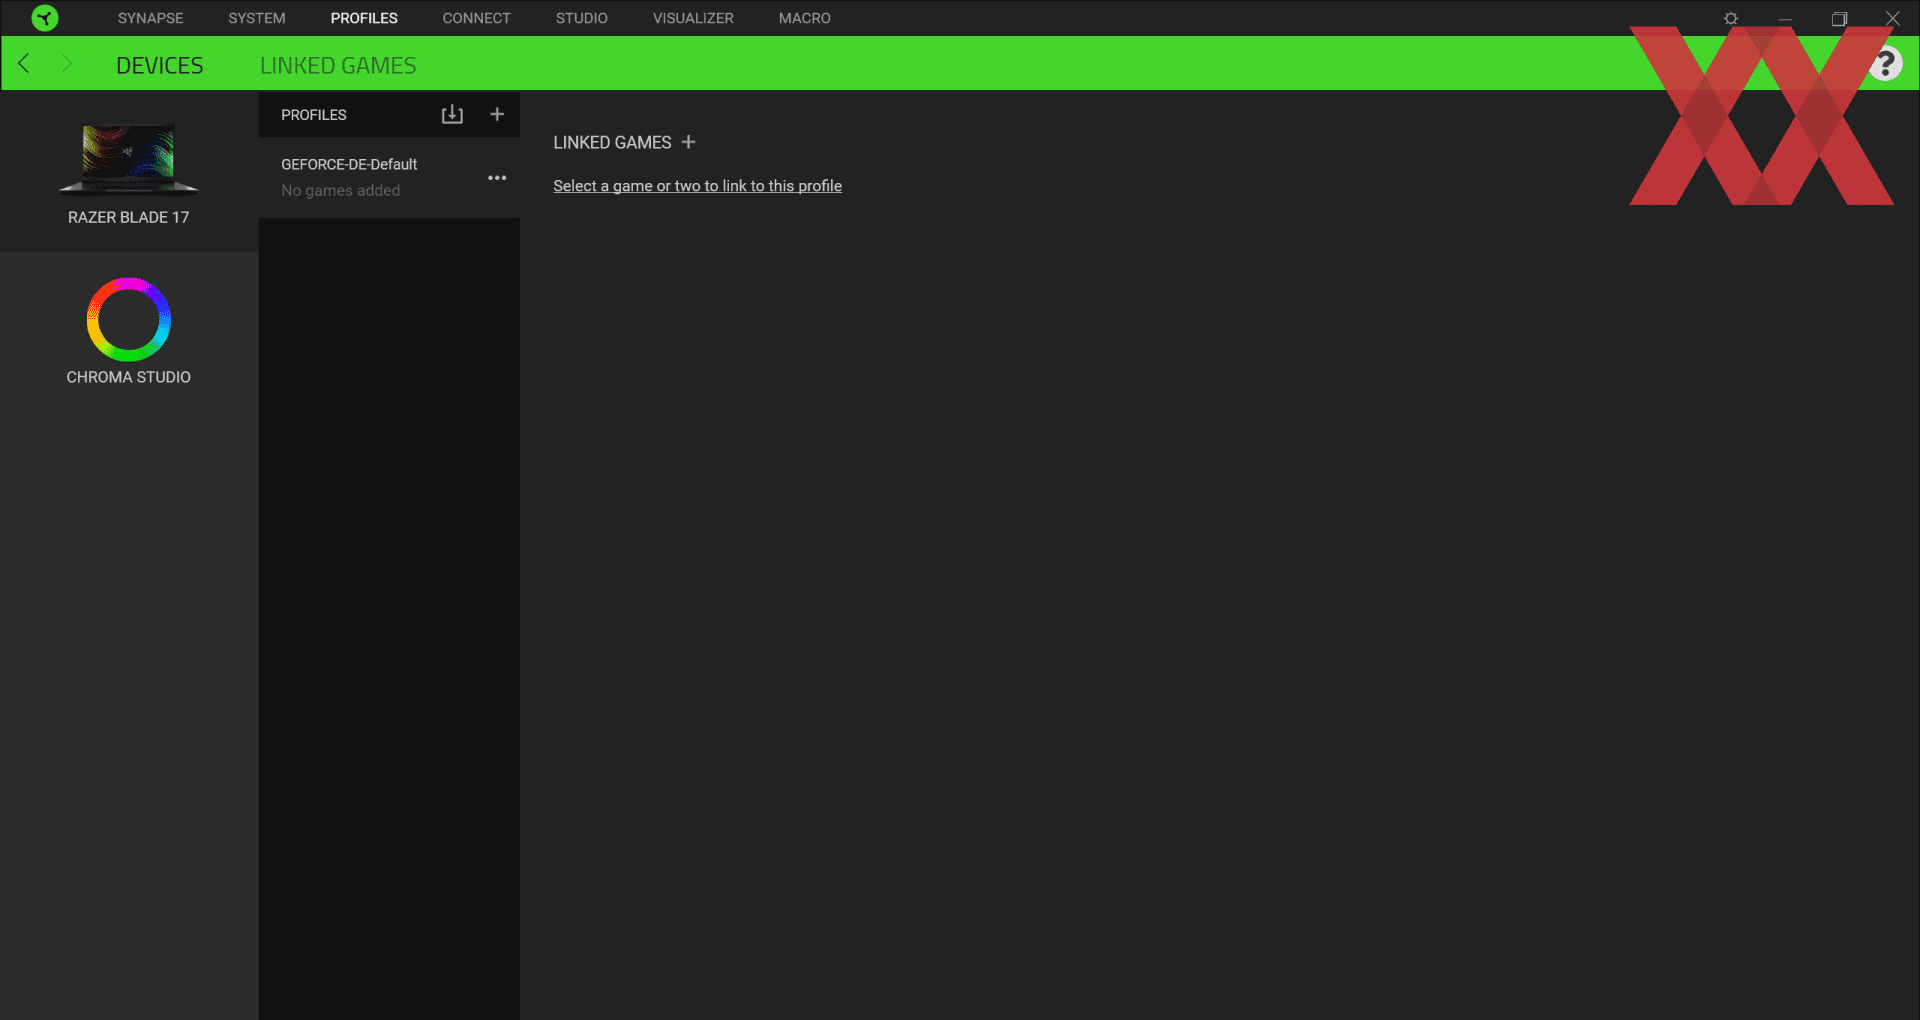
Task: Switch to the Linked Games subtab
Action: click(338, 65)
